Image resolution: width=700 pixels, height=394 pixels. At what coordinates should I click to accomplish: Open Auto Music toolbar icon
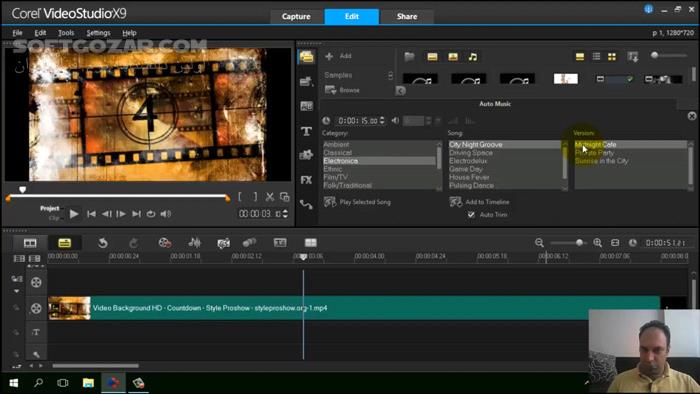223,243
